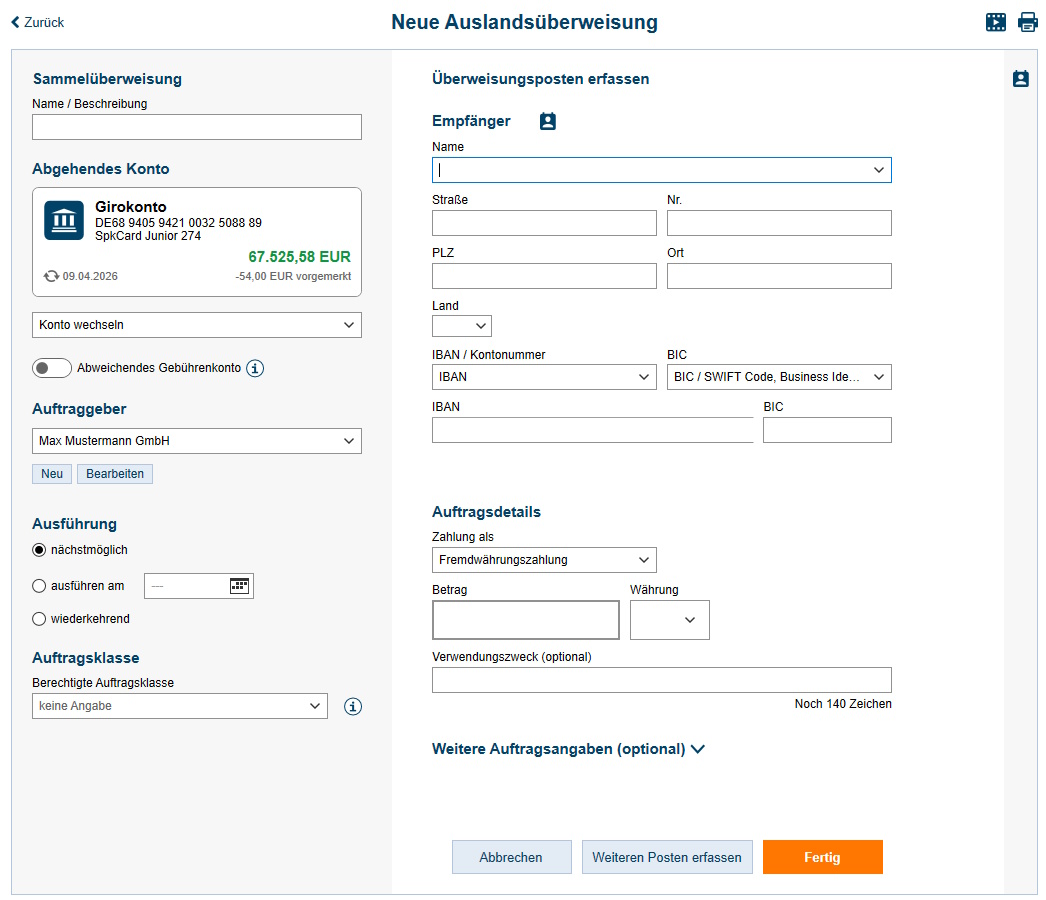Select the 'ausführen am' radio button
This screenshot has width=1046, height=900.
(x=40, y=586)
